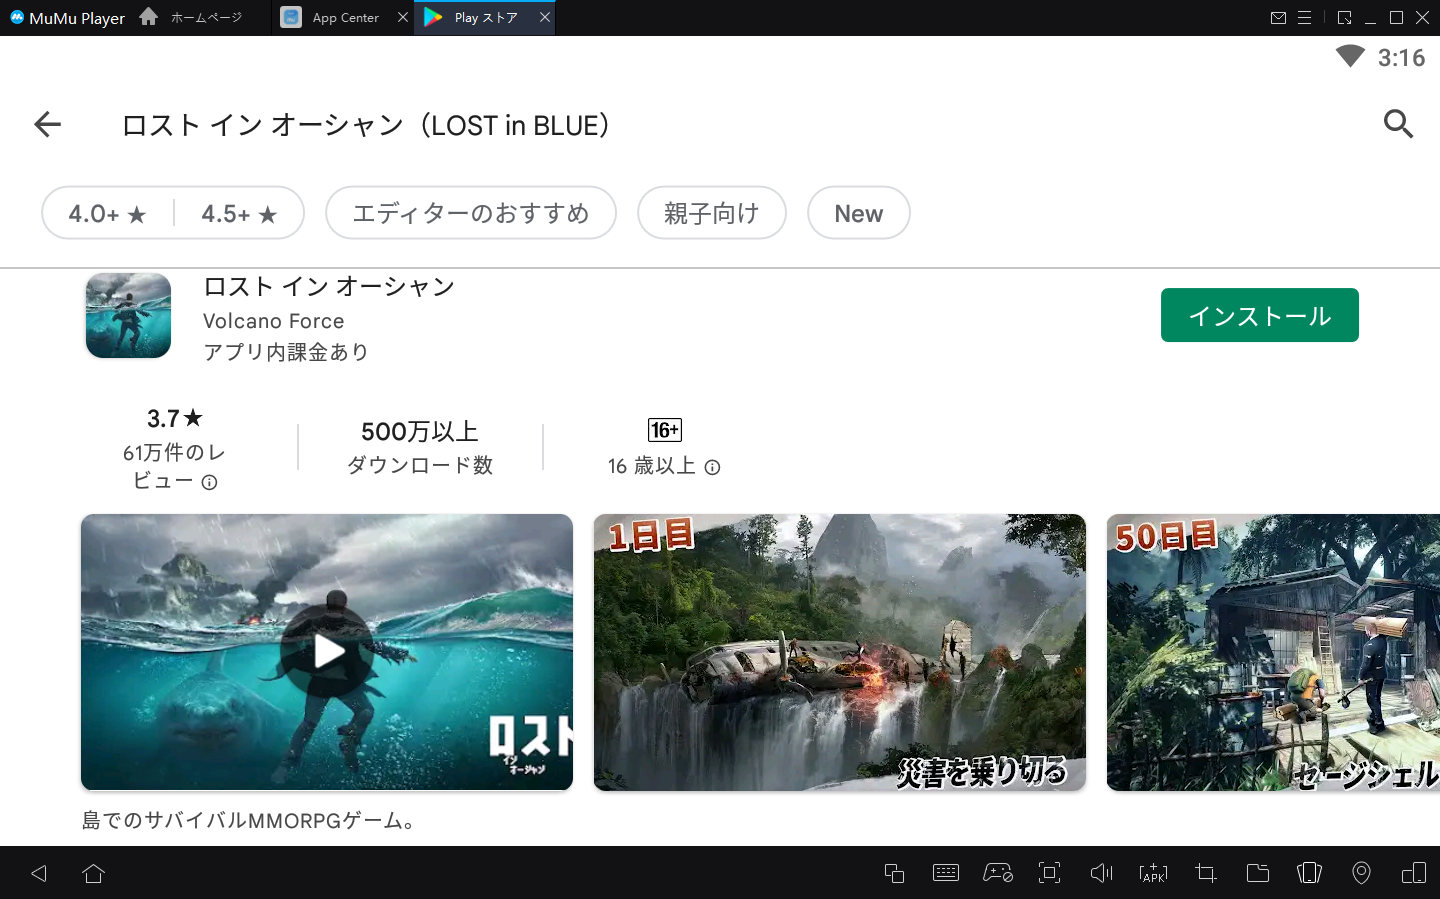Show review info icon next to レビュー
This screenshot has height=899, width=1440.
tap(209, 482)
